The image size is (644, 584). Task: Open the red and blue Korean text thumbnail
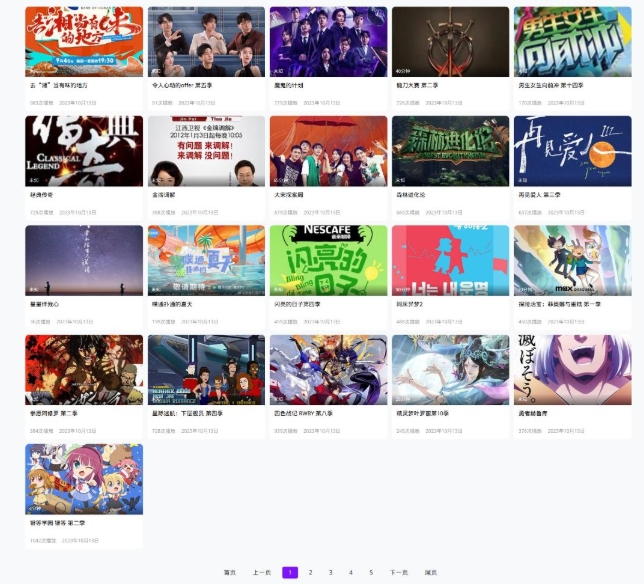coord(451,260)
